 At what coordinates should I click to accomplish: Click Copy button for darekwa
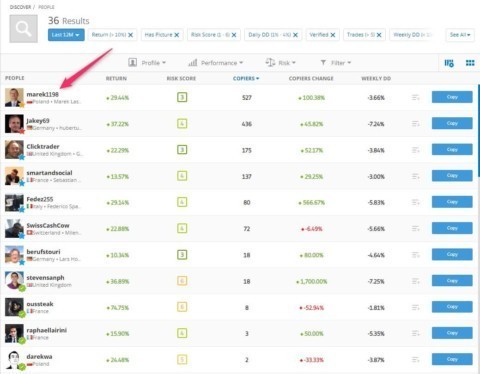click(x=452, y=359)
